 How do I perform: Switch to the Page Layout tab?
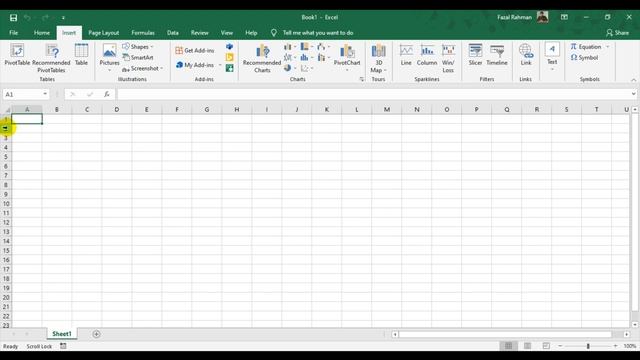point(104,33)
